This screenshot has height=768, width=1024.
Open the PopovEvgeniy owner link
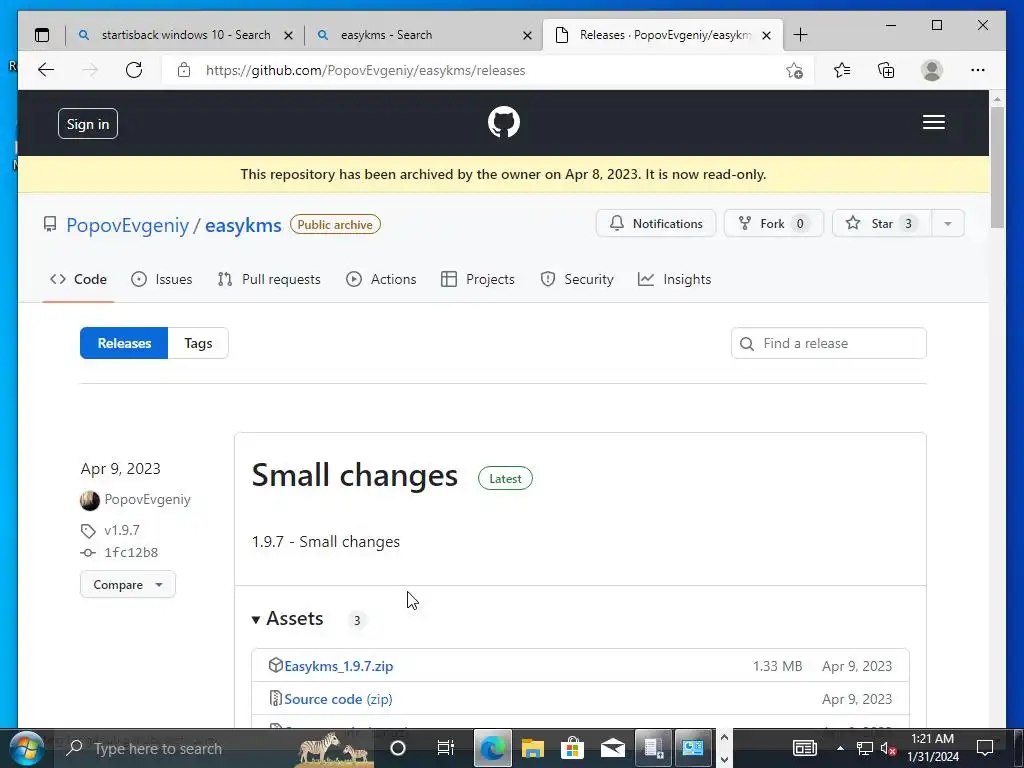pos(127,225)
